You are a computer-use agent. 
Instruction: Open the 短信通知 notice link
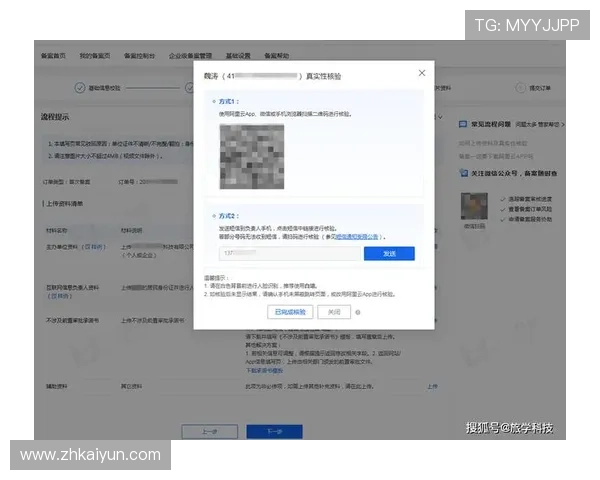[357, 237]
